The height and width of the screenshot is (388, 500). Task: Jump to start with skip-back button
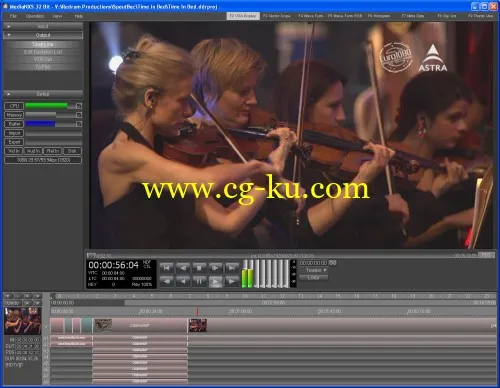166,268
